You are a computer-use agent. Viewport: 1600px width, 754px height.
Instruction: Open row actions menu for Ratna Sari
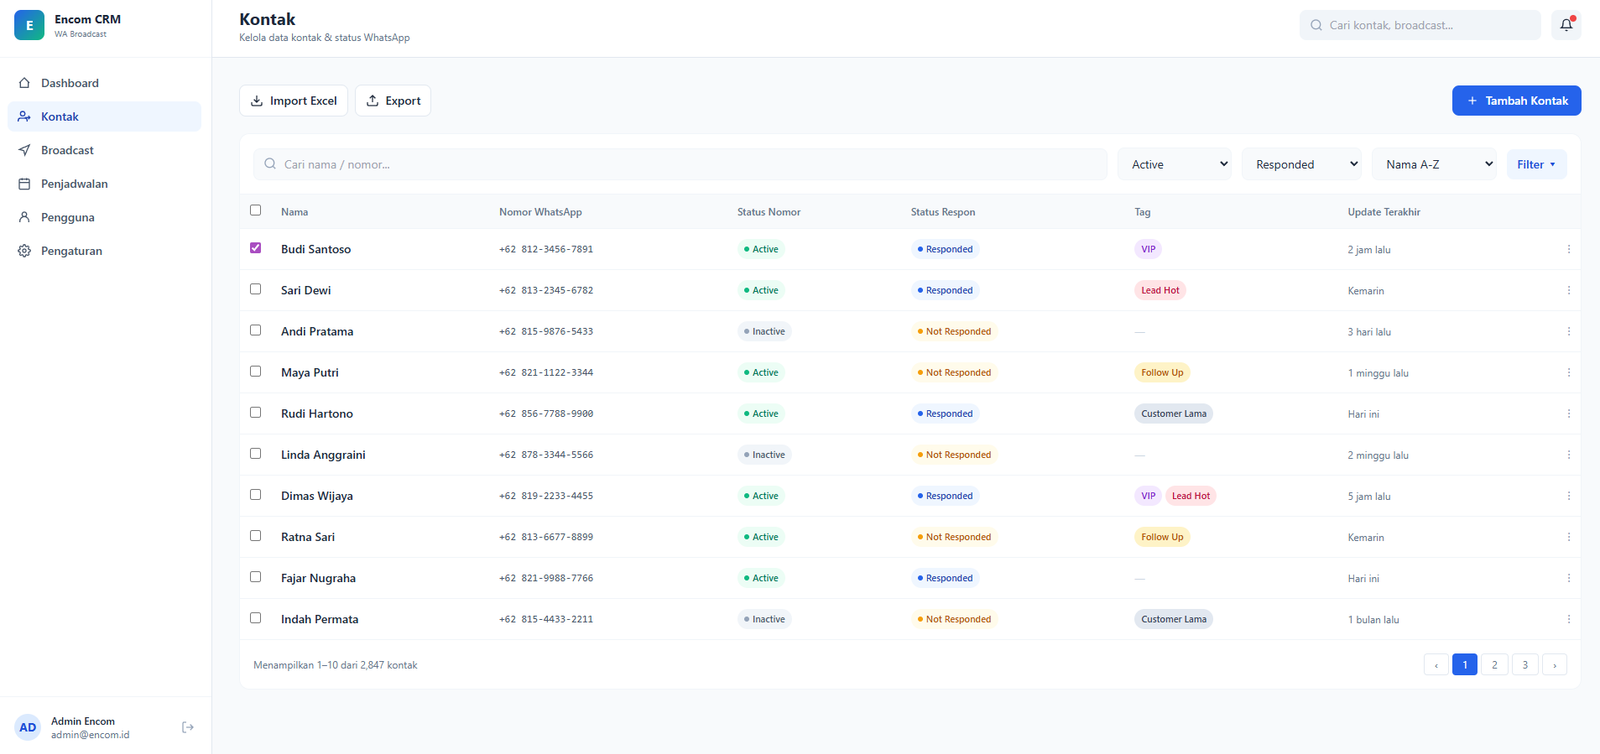pos(1568,537)
